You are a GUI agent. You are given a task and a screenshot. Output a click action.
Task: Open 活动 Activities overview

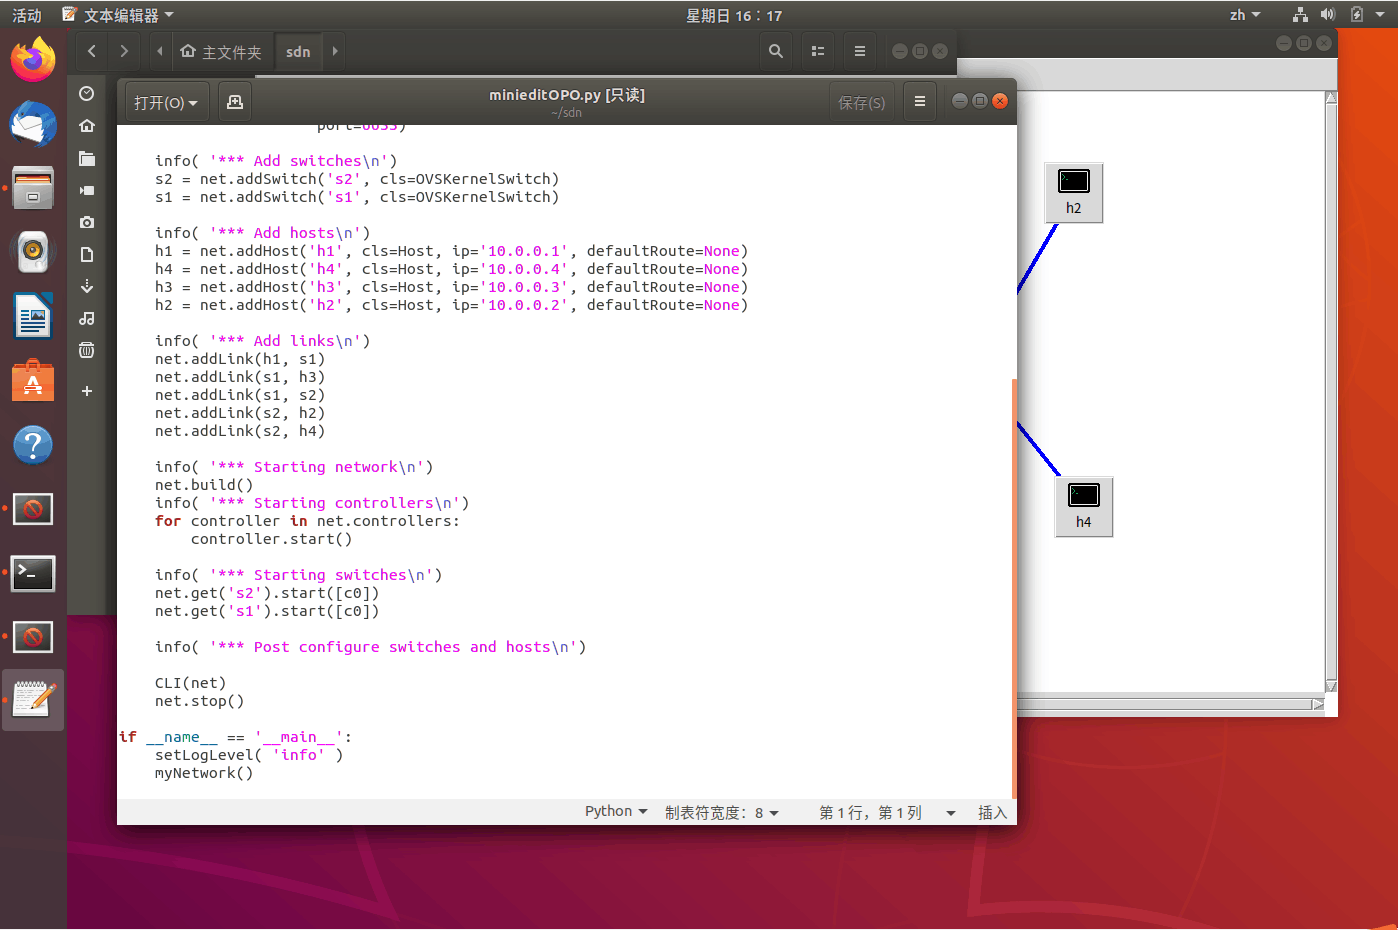[x=27, y=15]
